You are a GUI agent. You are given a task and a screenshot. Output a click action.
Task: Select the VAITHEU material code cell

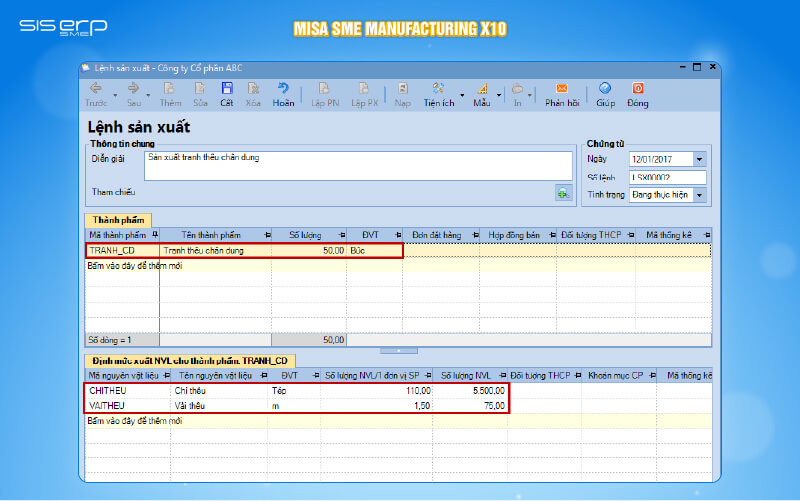[128, 406]
